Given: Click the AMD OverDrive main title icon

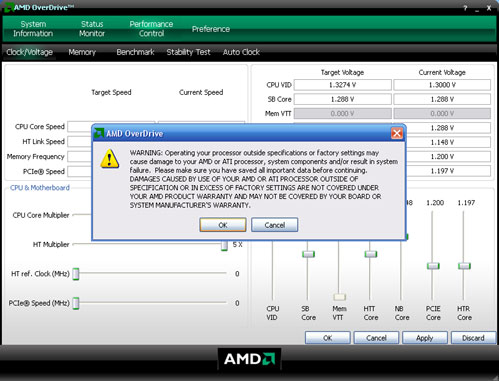Looking at the screenshot, I should (x=9, y=7).
